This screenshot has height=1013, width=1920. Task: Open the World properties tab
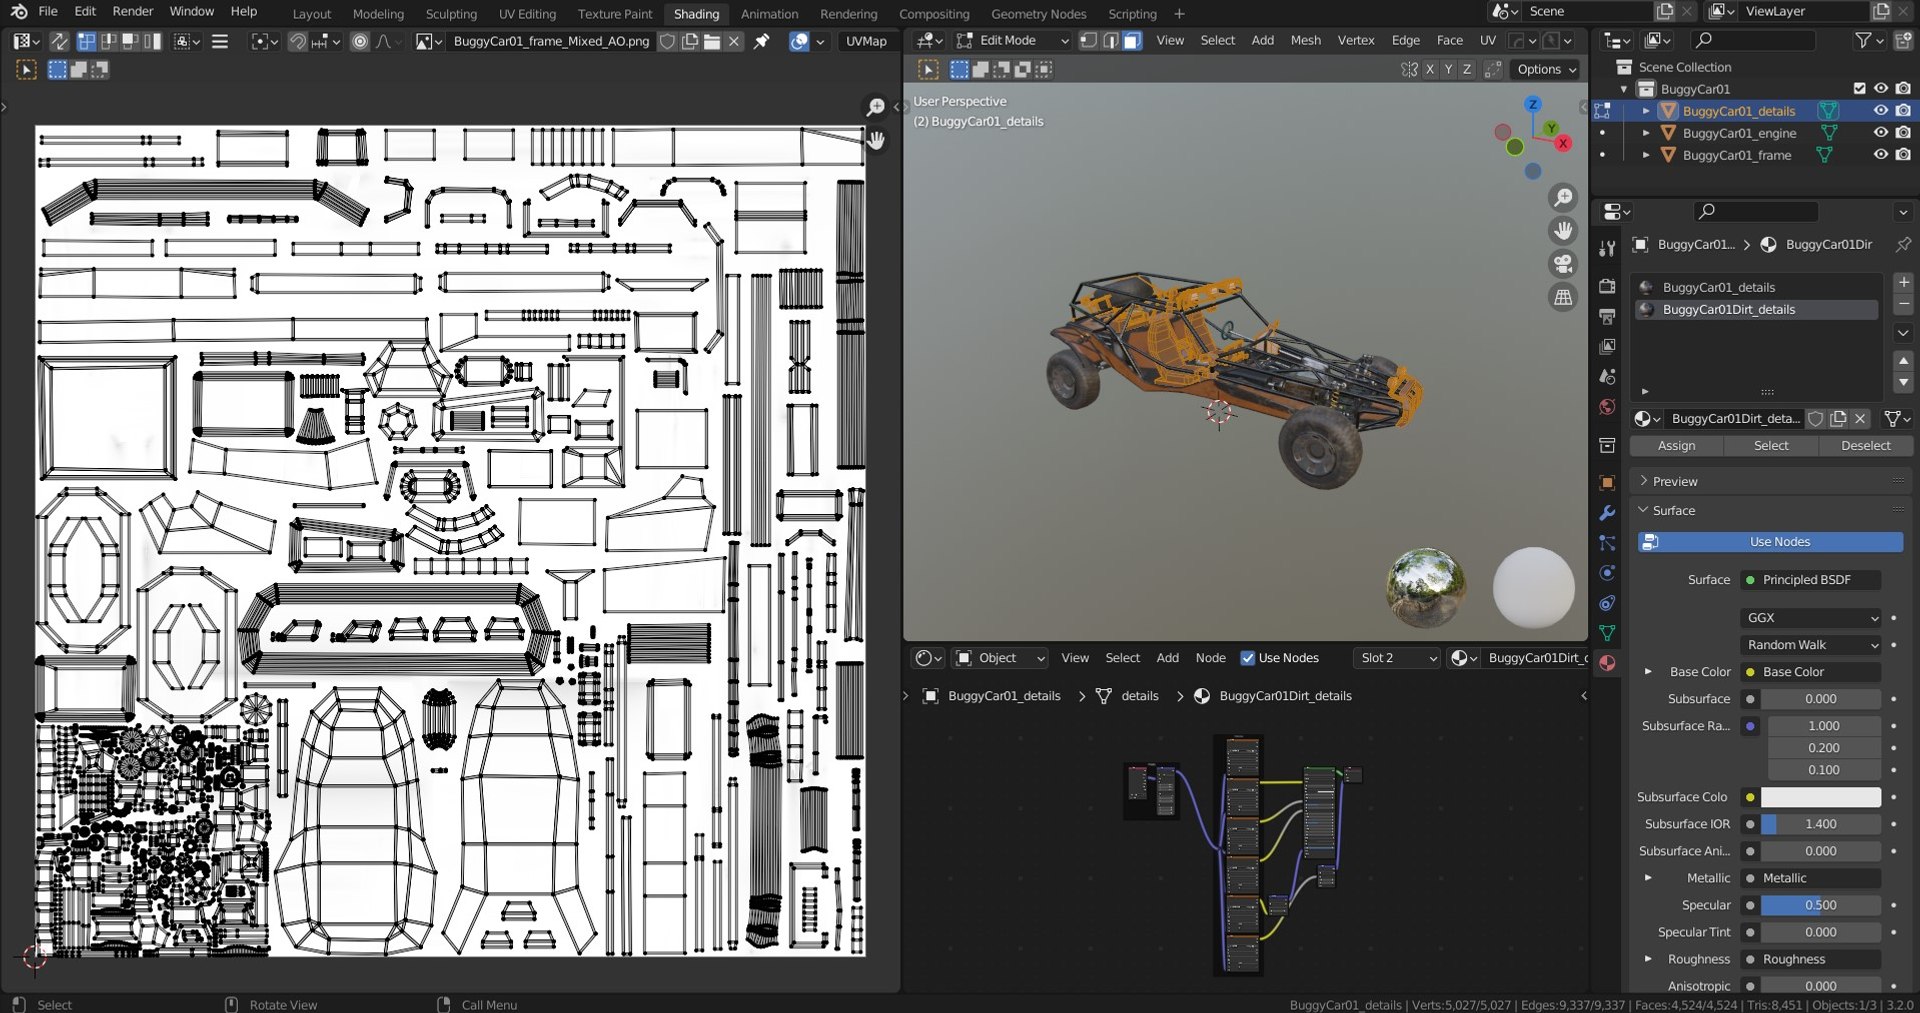(x=1607, y=406)
